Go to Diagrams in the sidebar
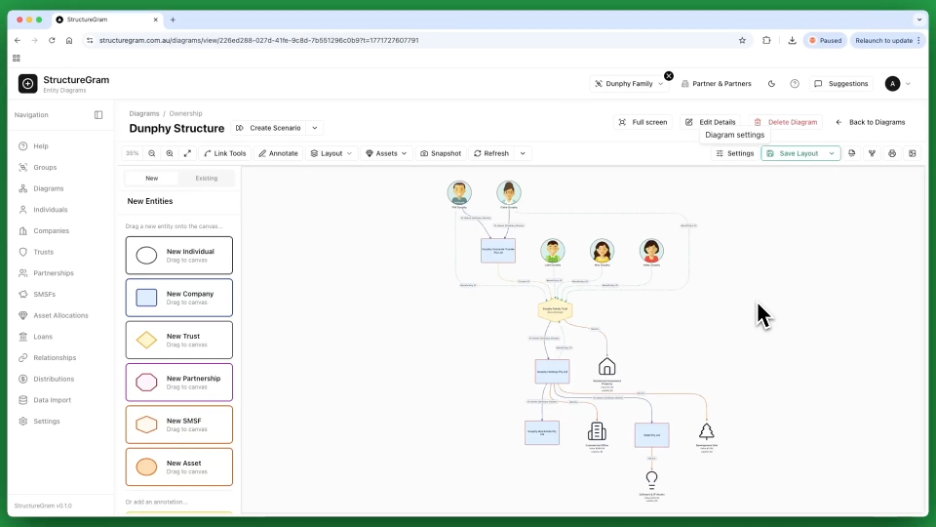936x528 pixels. (48, 189)
